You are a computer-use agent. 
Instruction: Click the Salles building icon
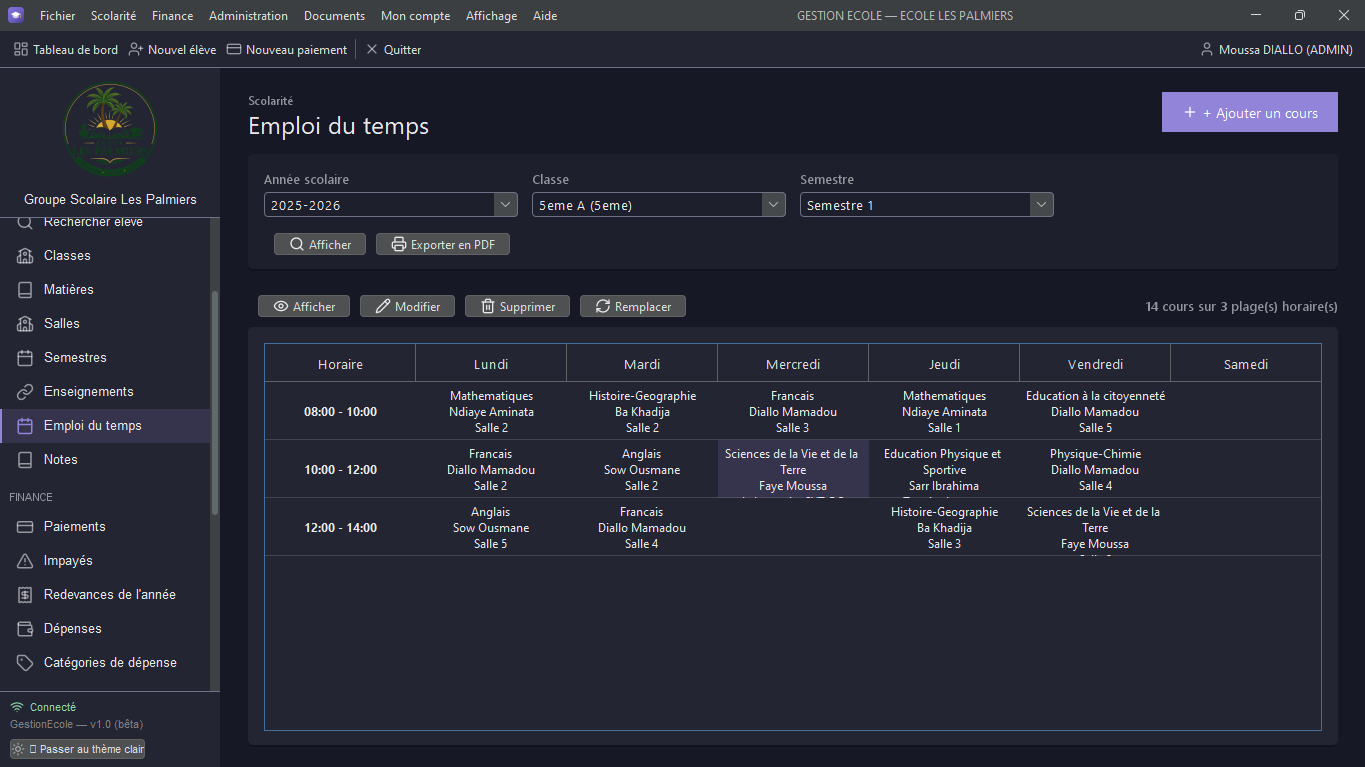click(x=25, y=324)
